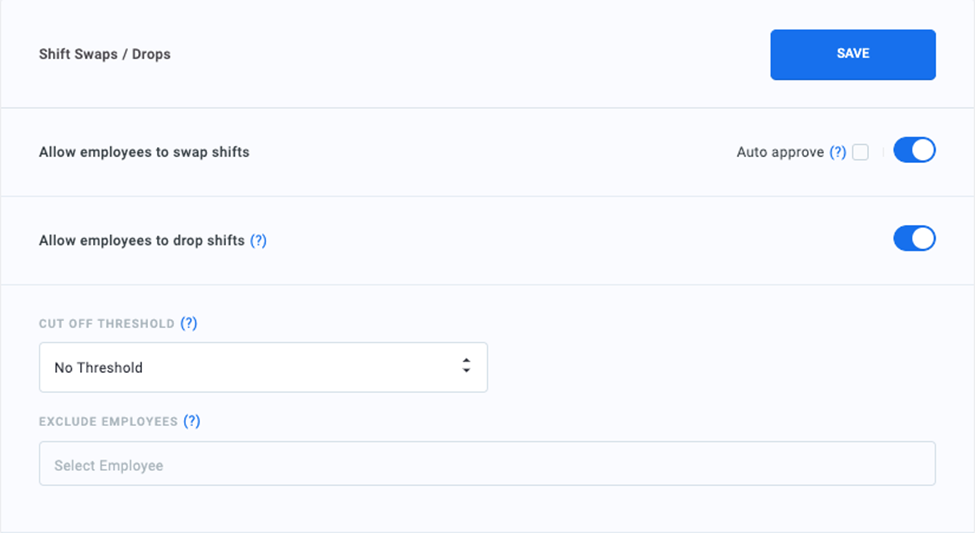
Task: Click the Auto approve help icon
Action: pyautogui.click(x=838, y=153)
